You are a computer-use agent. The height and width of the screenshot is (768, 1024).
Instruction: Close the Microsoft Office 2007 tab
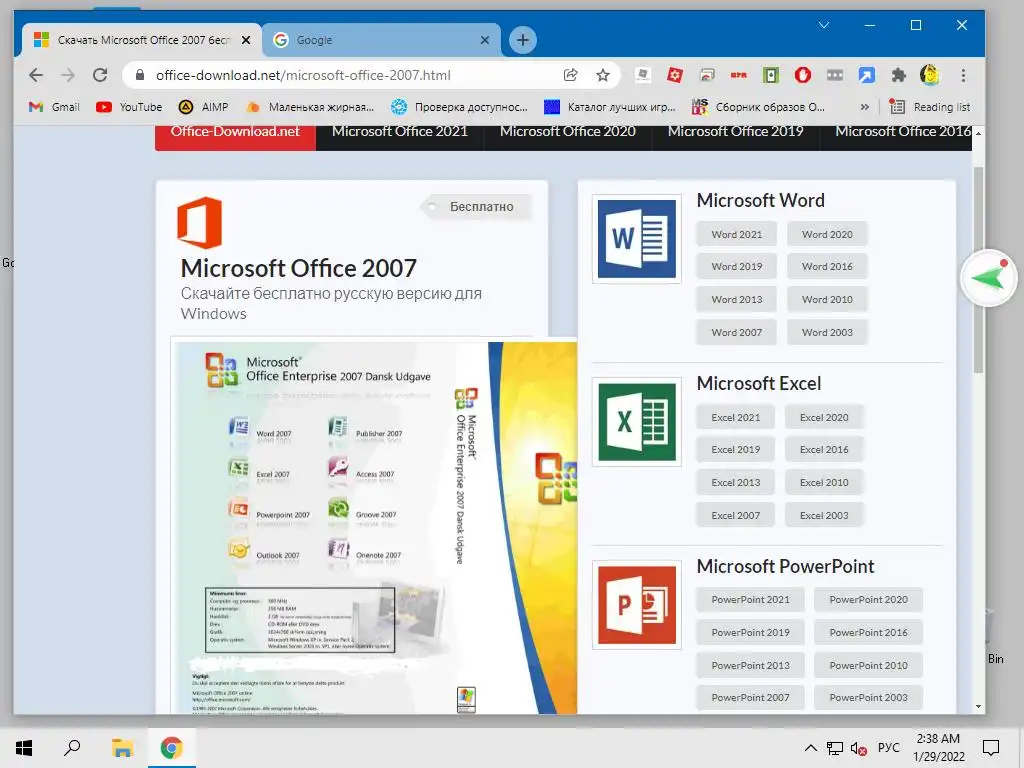(x=246, y=40)
